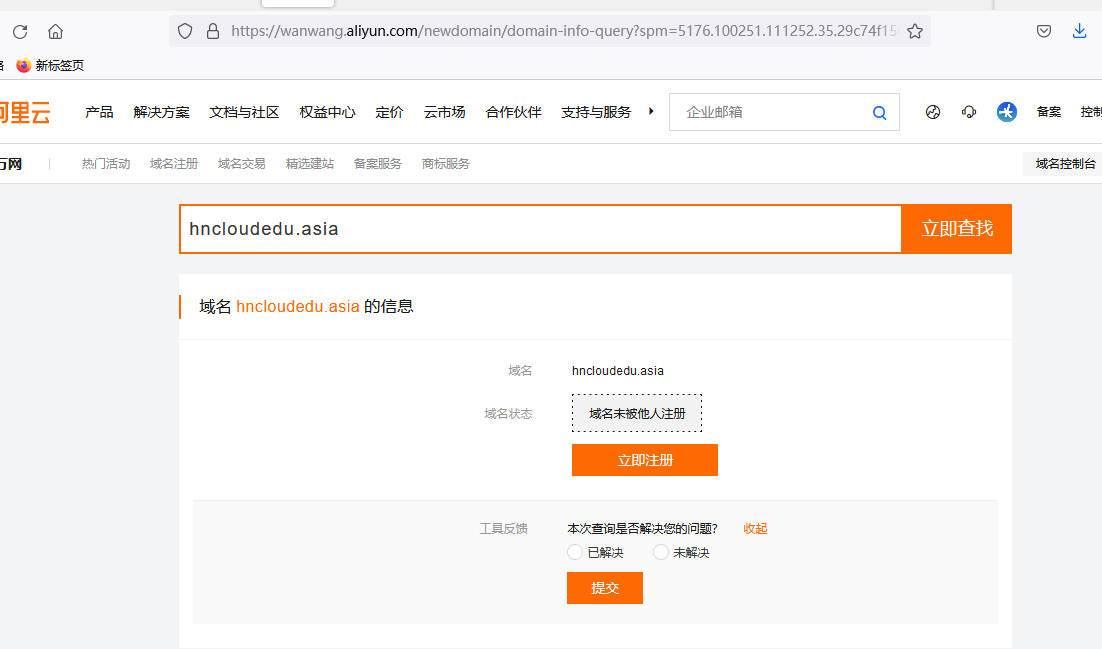The width and height of the screenshot is (1102, 649).
Task: Open the 域名控制台 button
Action: click(1065, 164)
